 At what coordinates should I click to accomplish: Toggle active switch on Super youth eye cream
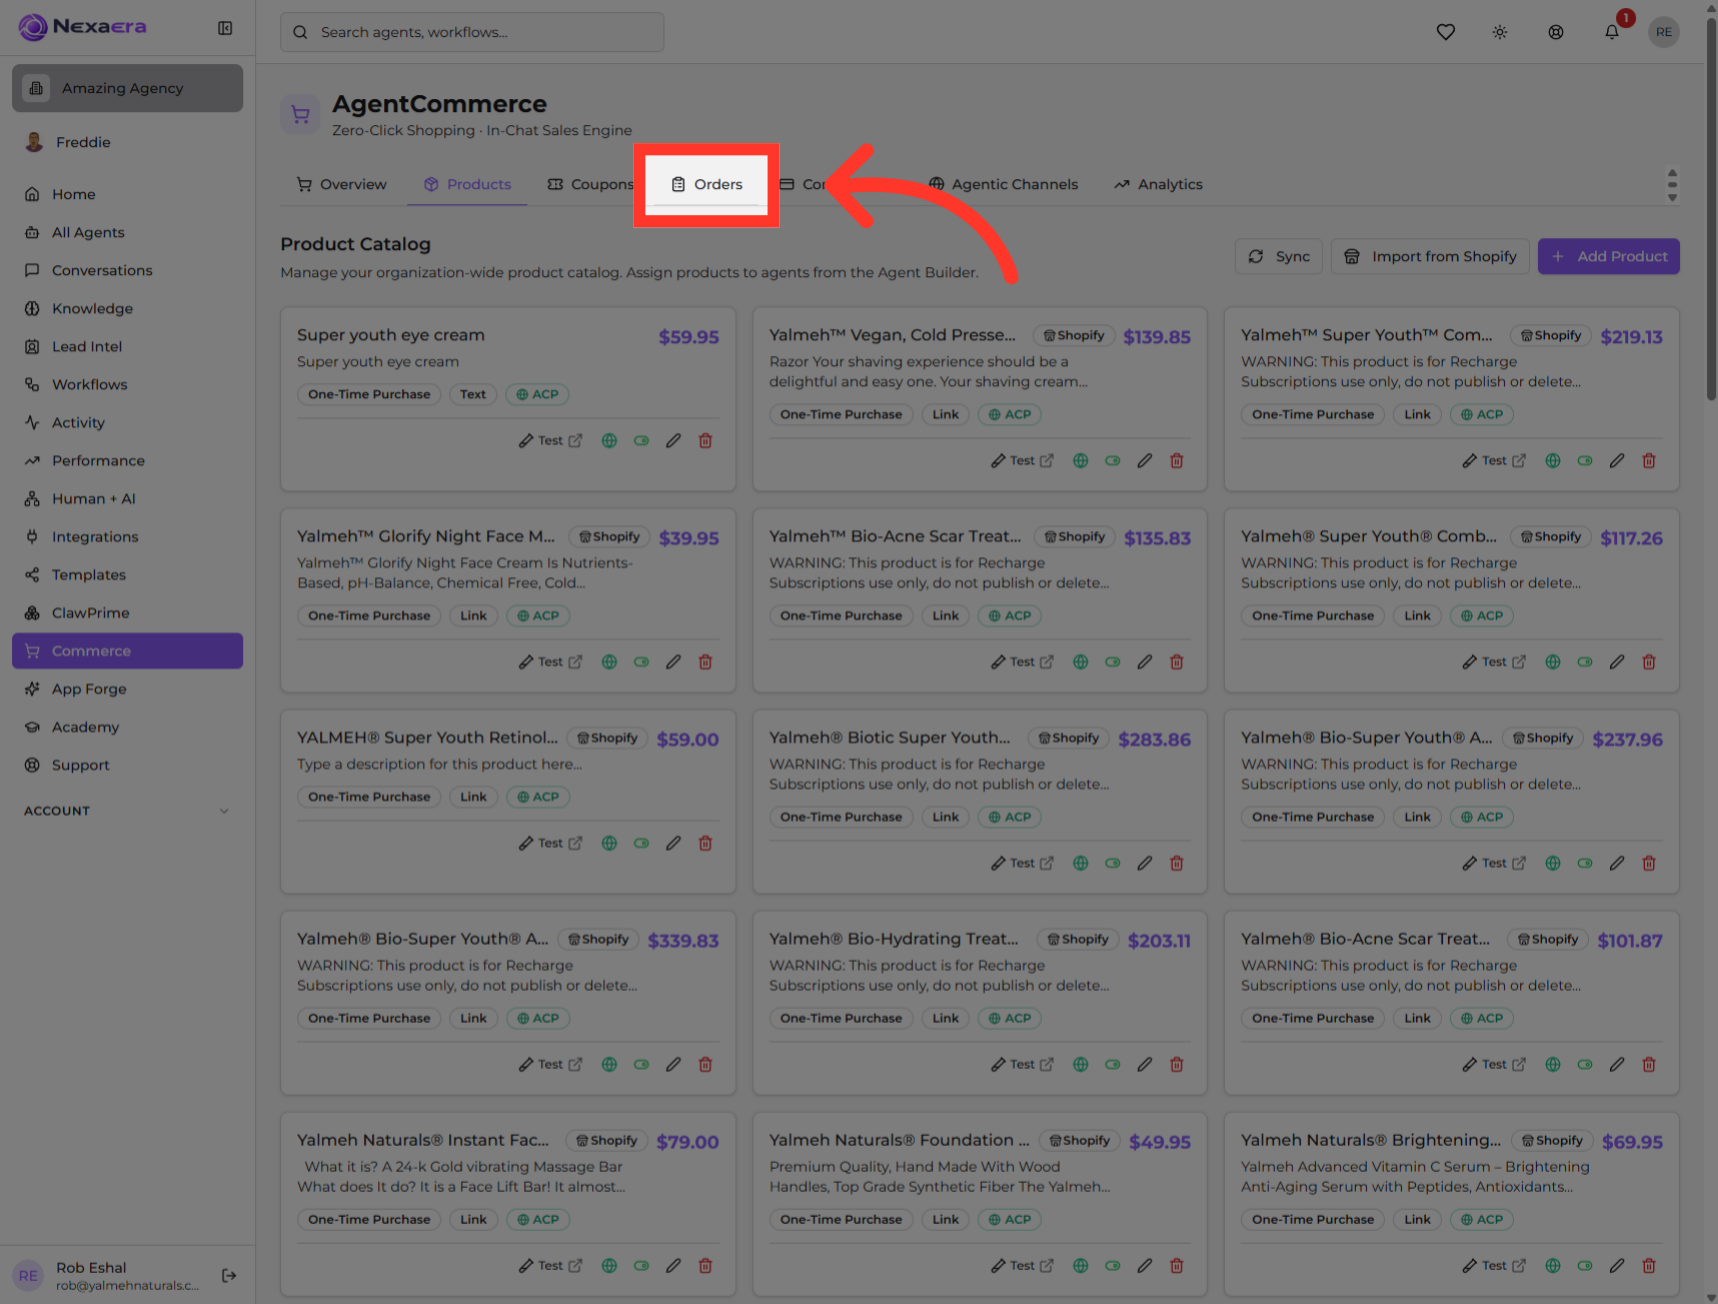click(x=641, y=441)
